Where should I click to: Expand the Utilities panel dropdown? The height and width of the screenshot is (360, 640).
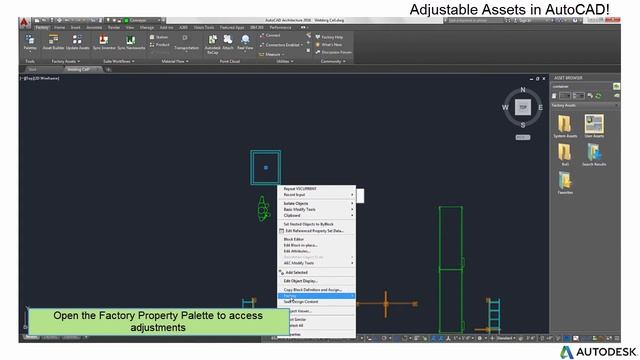pos(285,61)
